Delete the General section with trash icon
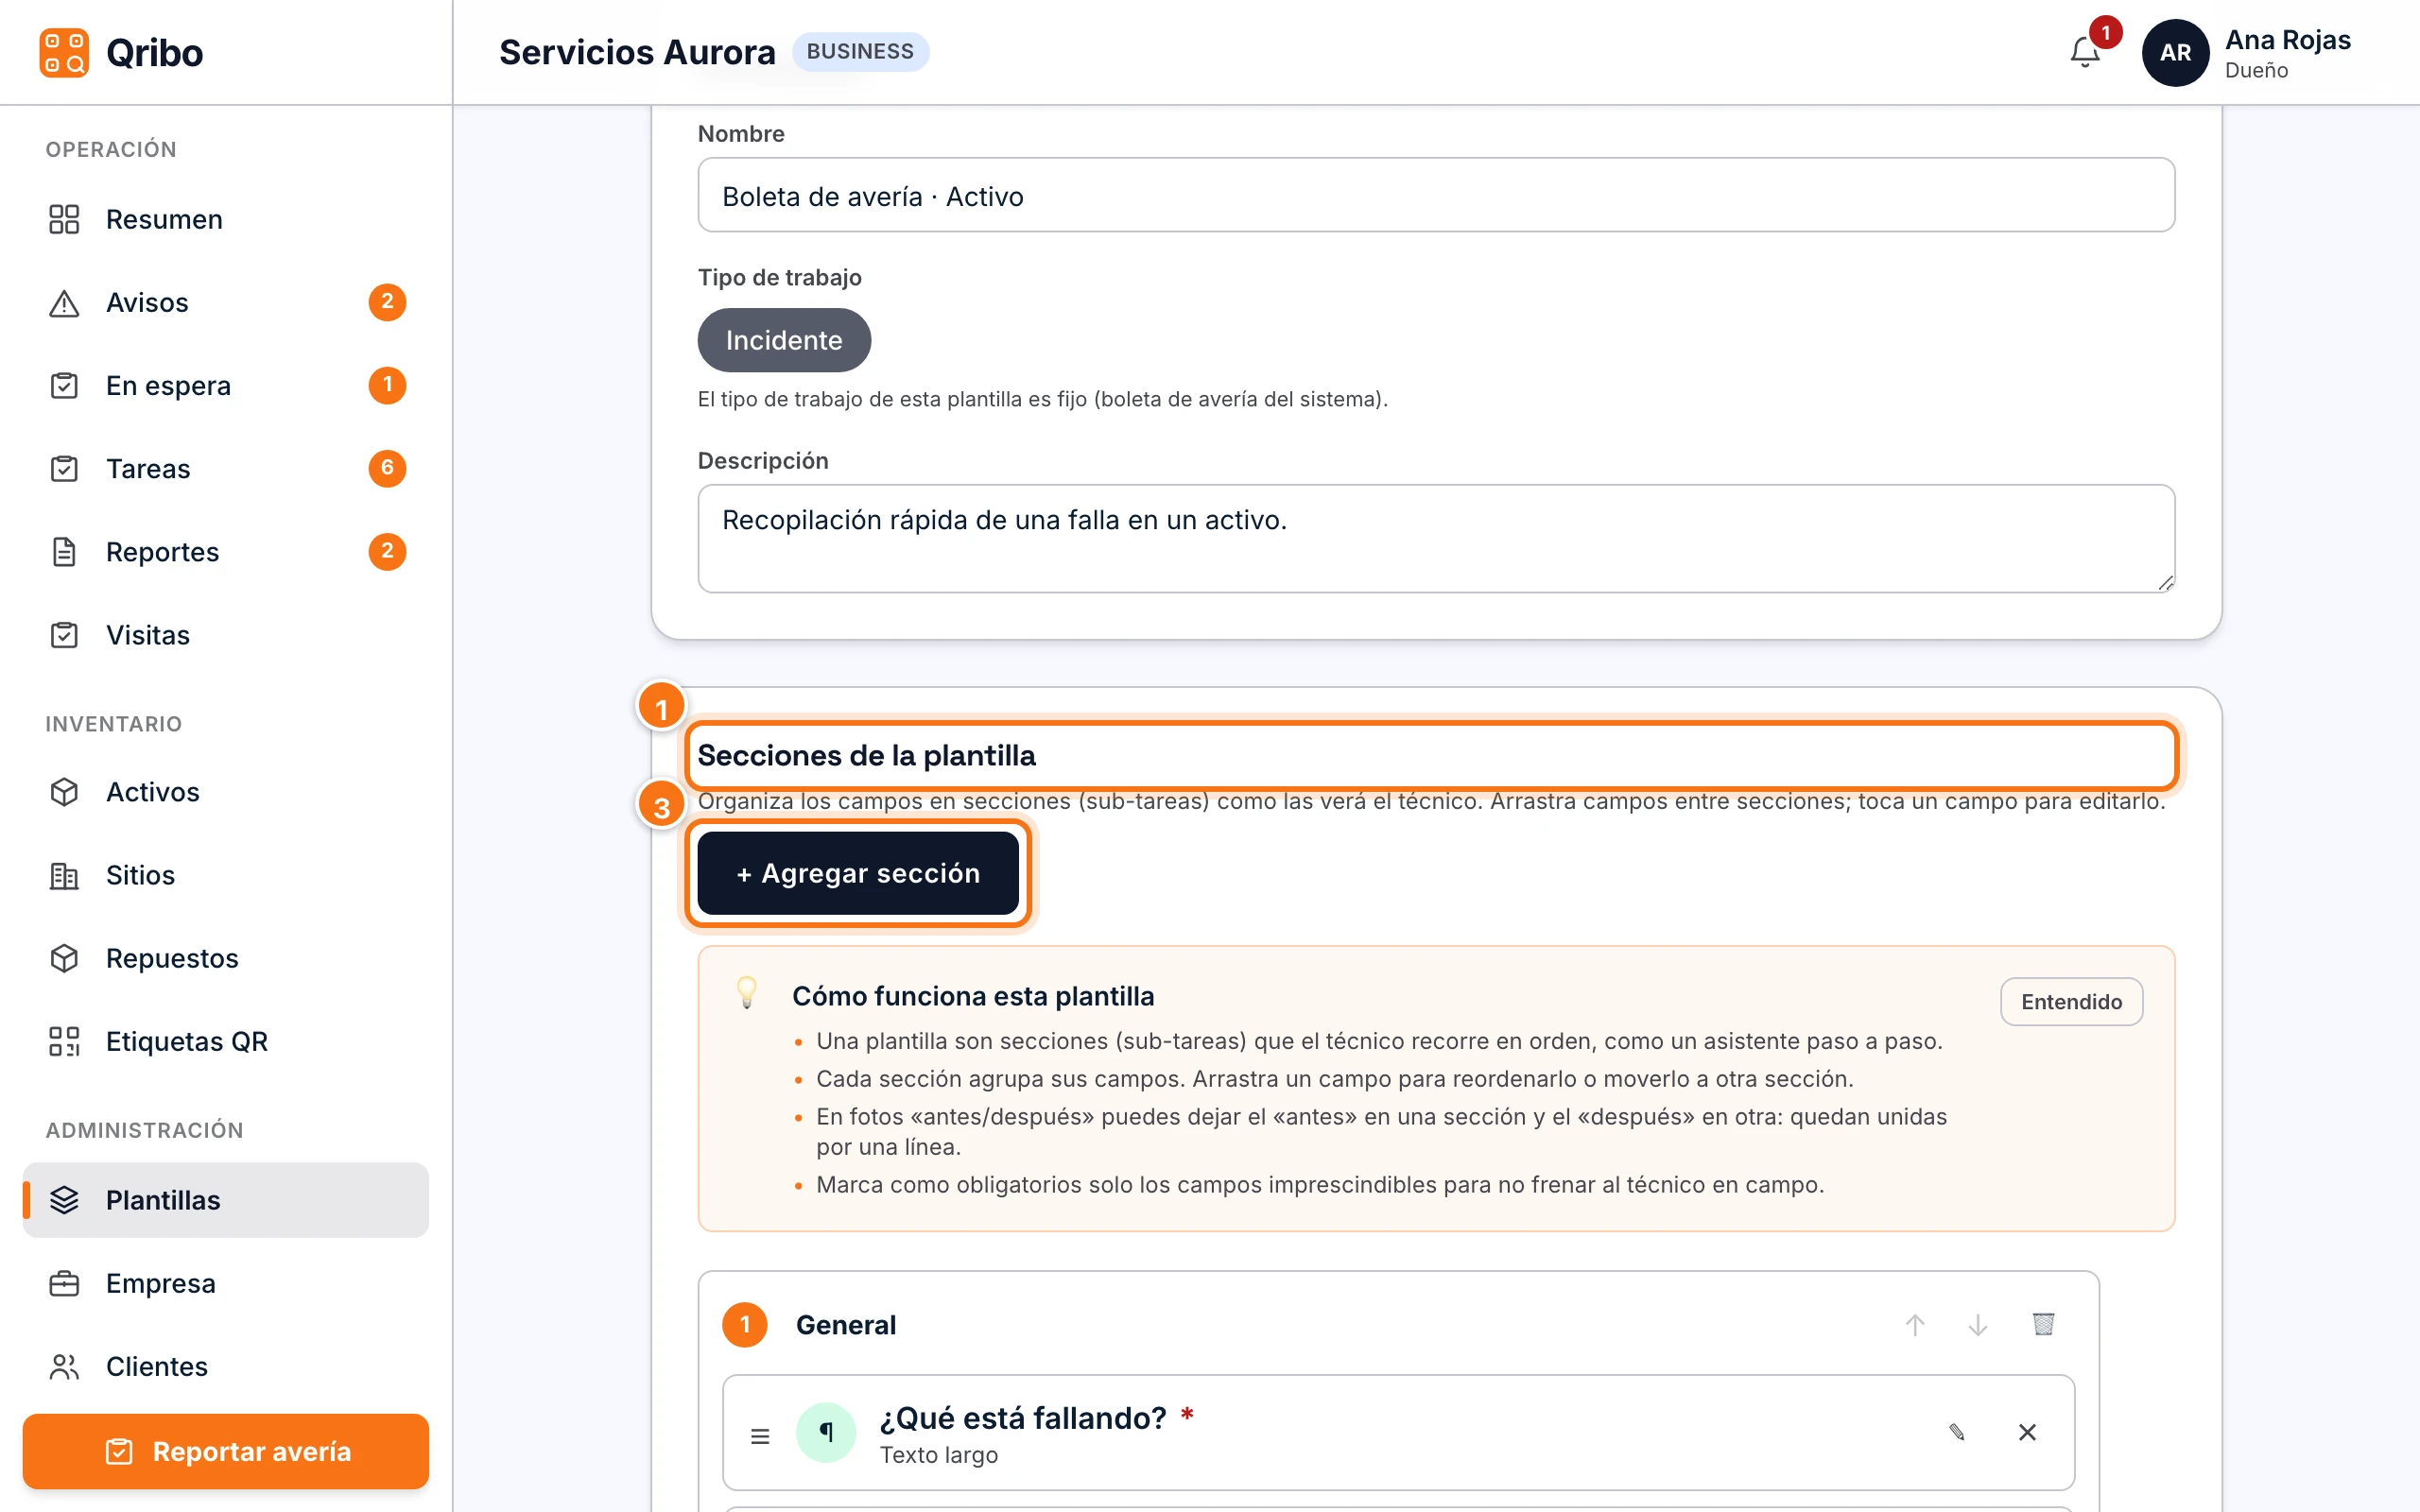The image size is (2420, 1512). click(x=2043, y=1324)
